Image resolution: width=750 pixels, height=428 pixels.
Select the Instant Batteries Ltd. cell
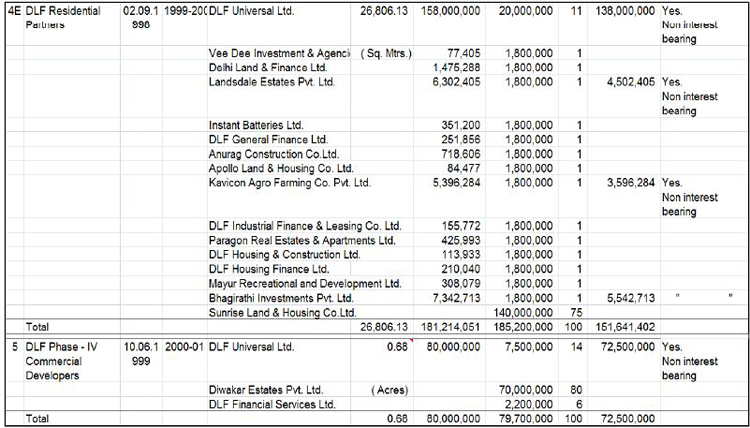click(x=256, y=125)
